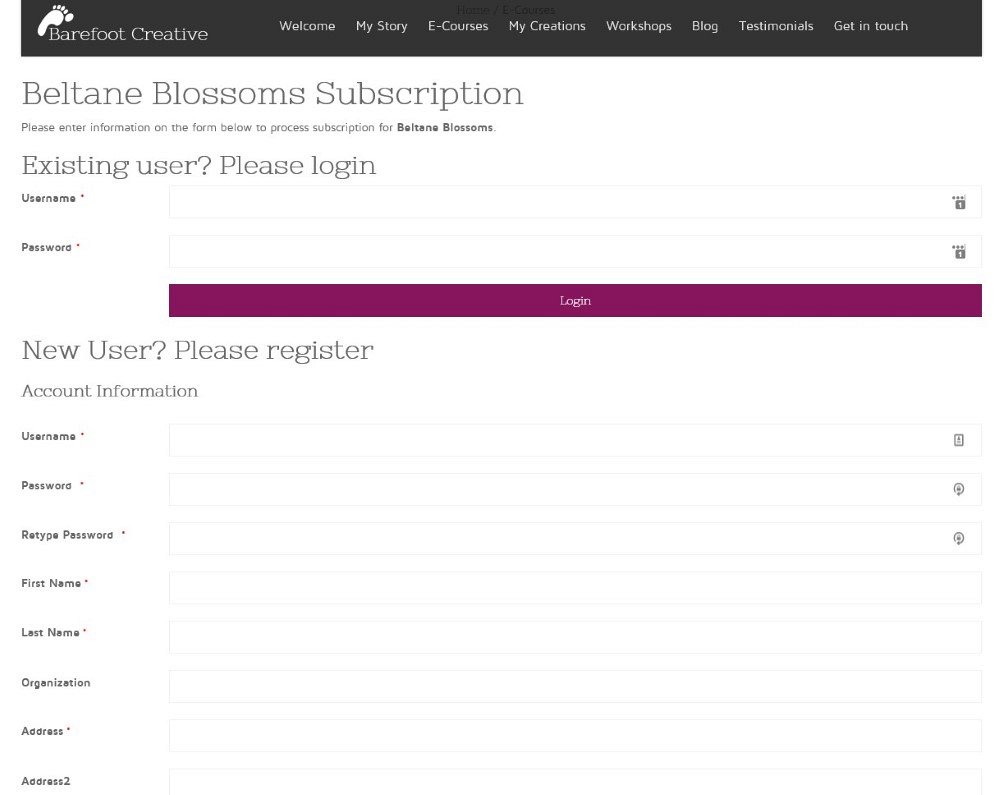The image size is (1000, 795).
Task: Click the key icon in Retype Password field
Action: coord(959,538)
